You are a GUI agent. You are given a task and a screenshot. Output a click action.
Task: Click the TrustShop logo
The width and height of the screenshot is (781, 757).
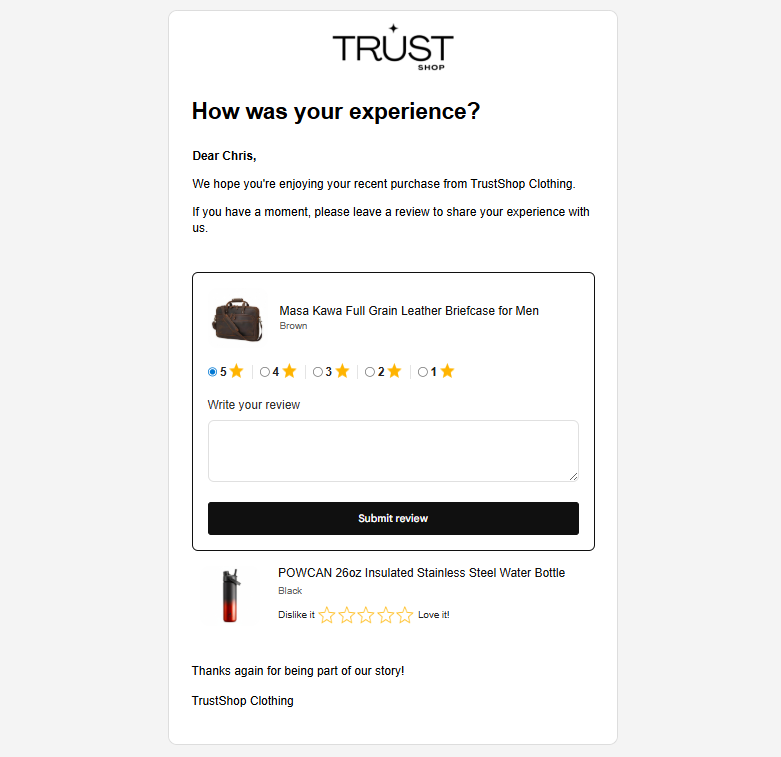(x=392, y=48)
